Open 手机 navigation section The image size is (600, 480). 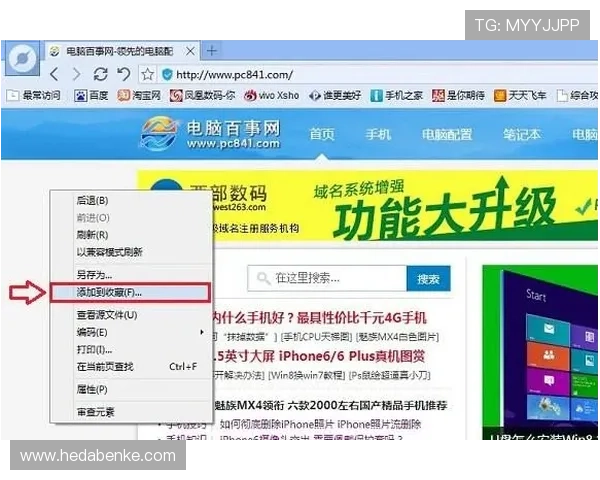click(378, 134)
